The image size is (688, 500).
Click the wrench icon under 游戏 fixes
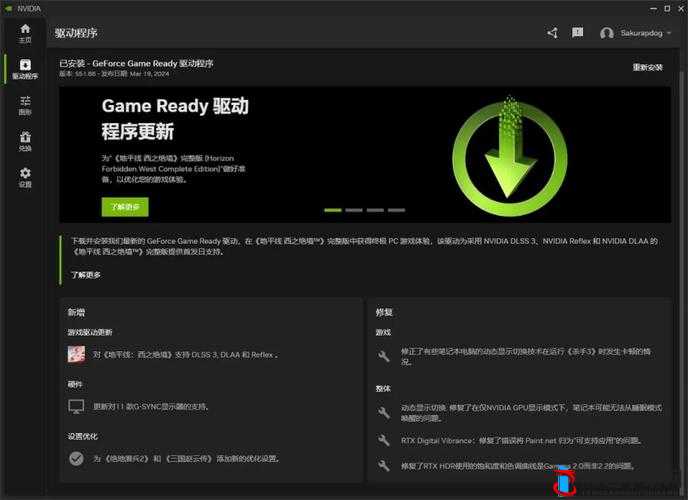(383, 356)
